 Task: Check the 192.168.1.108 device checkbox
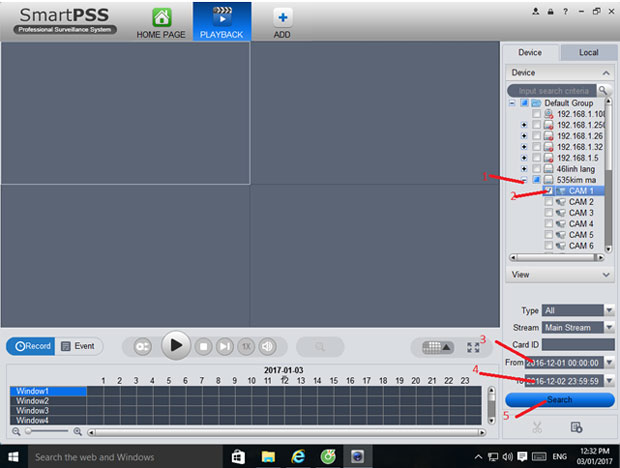pos(536,114)
